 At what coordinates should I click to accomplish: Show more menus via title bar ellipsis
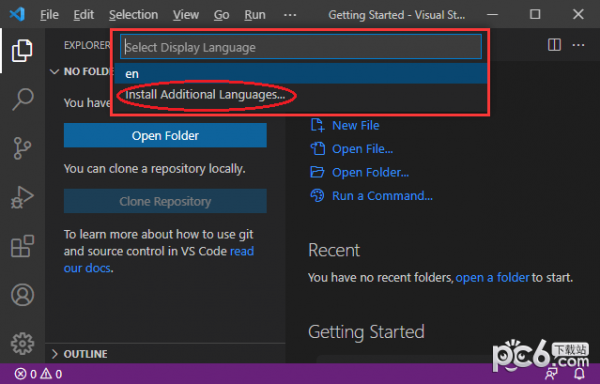(290, 15)
